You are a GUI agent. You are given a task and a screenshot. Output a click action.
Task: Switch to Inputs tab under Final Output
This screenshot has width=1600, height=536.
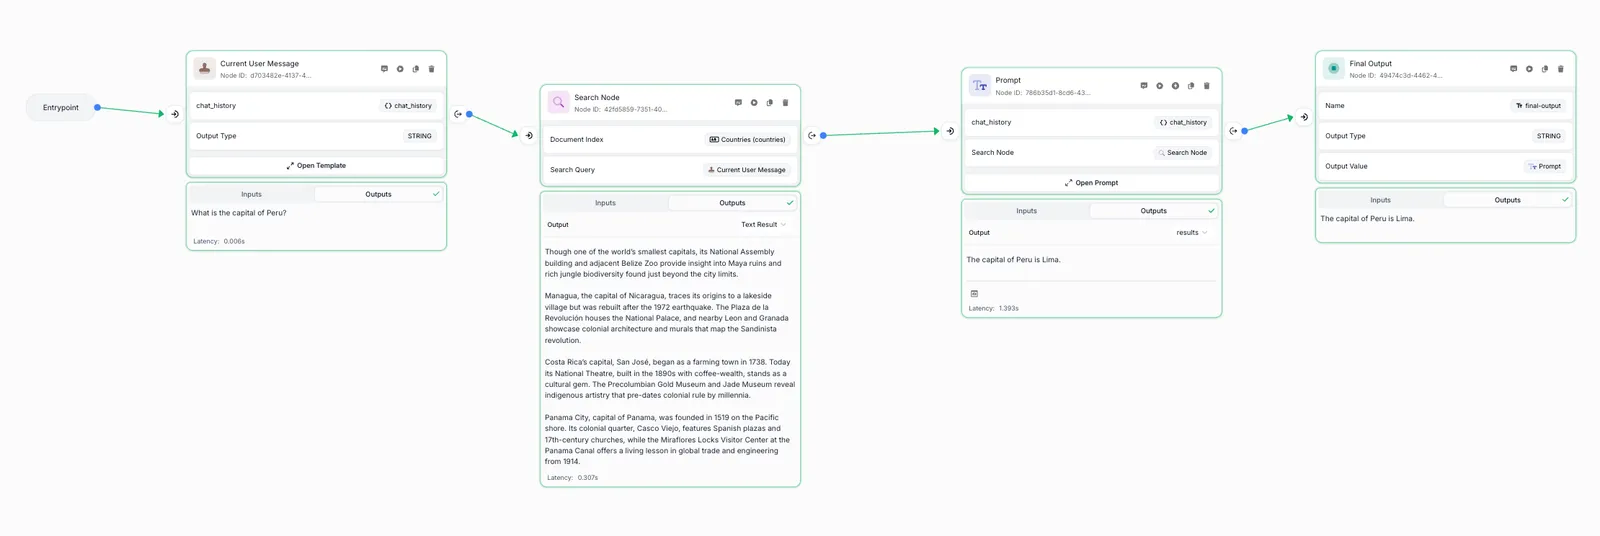1380,200
